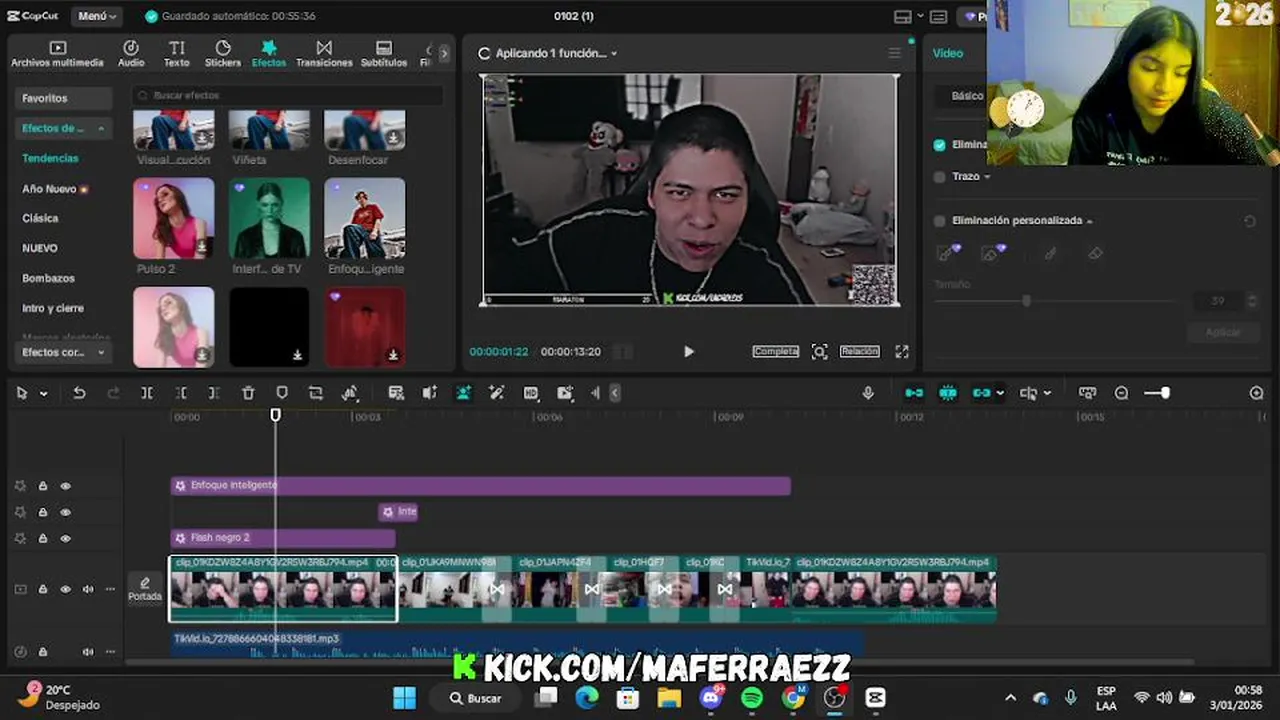
Task: Open the Transiciones tab
Action: click(324, 53)
